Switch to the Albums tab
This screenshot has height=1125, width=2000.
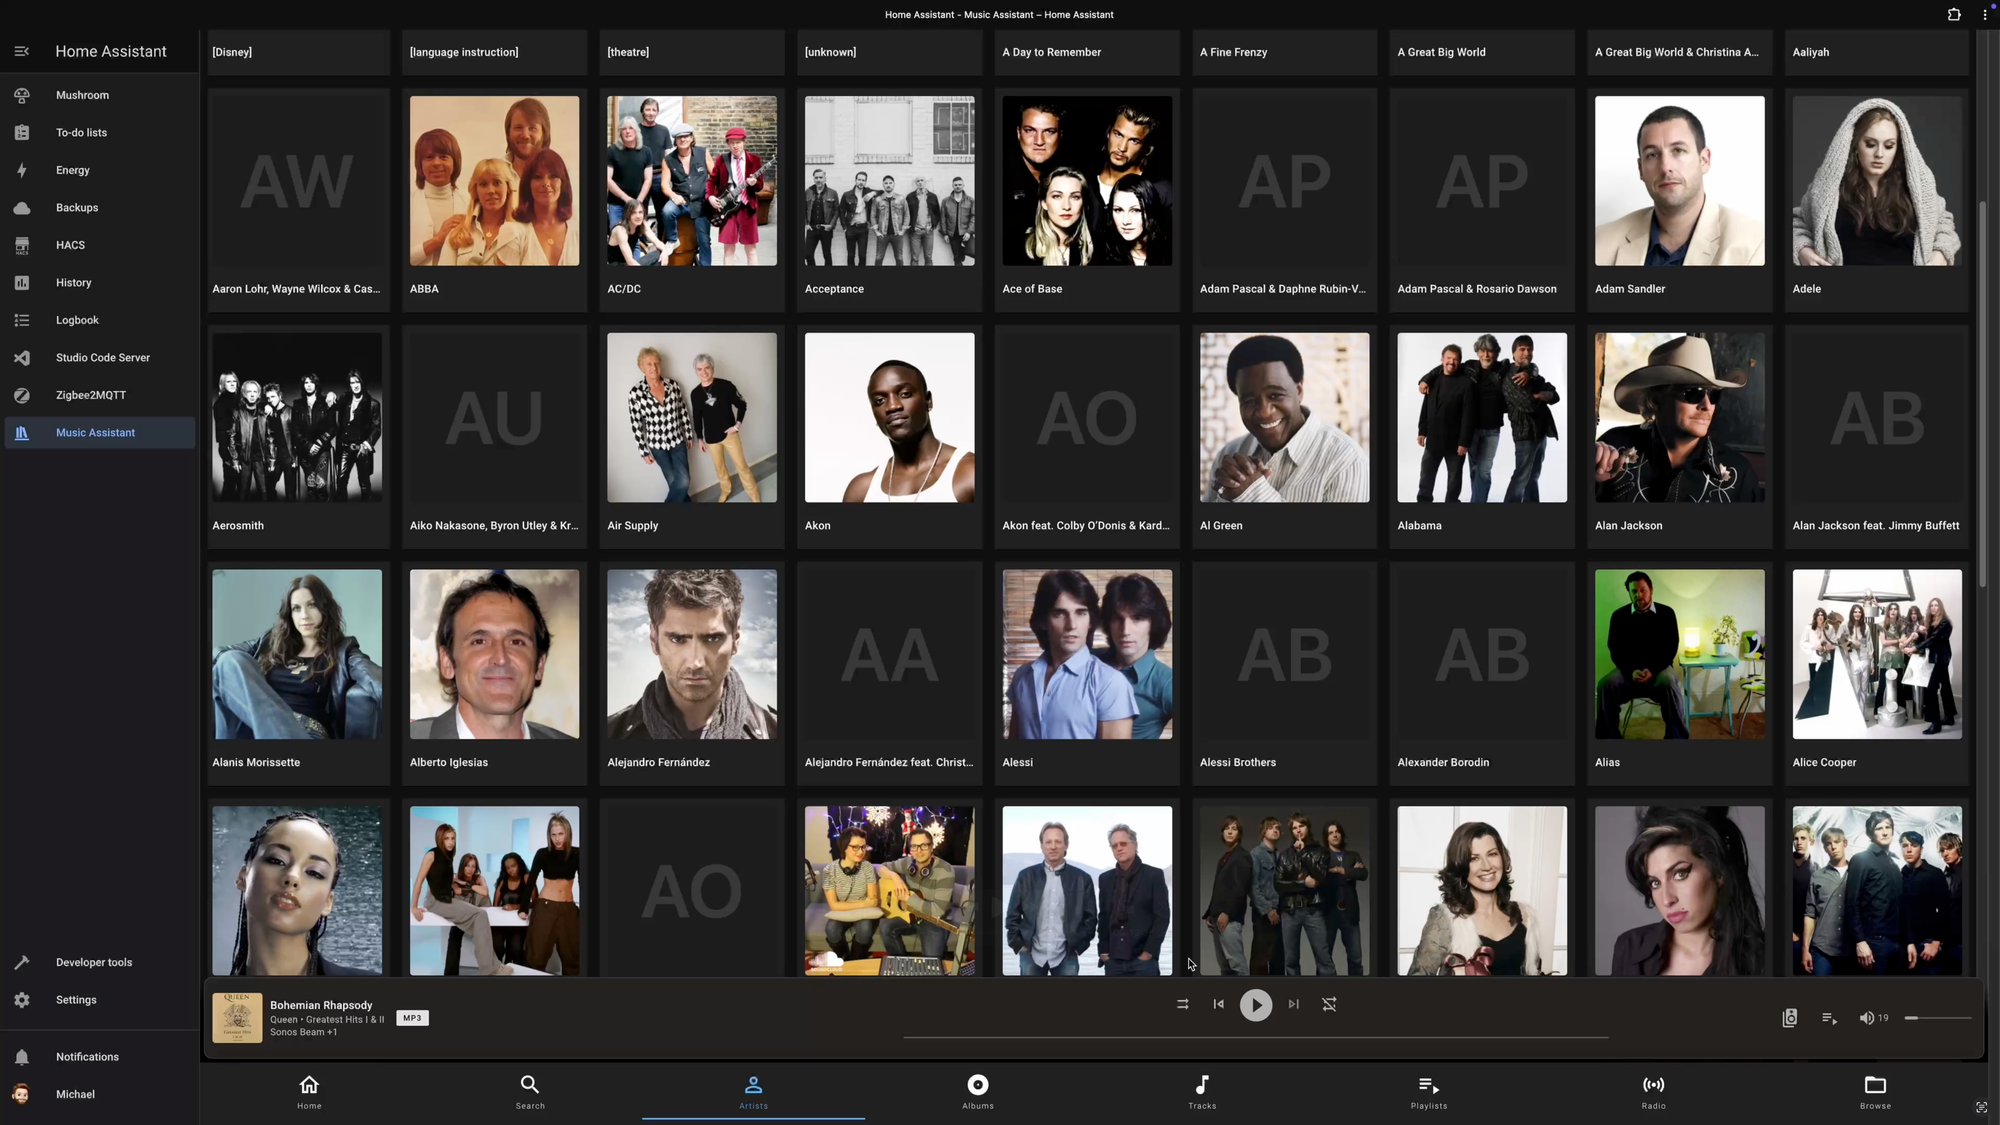978,1091
